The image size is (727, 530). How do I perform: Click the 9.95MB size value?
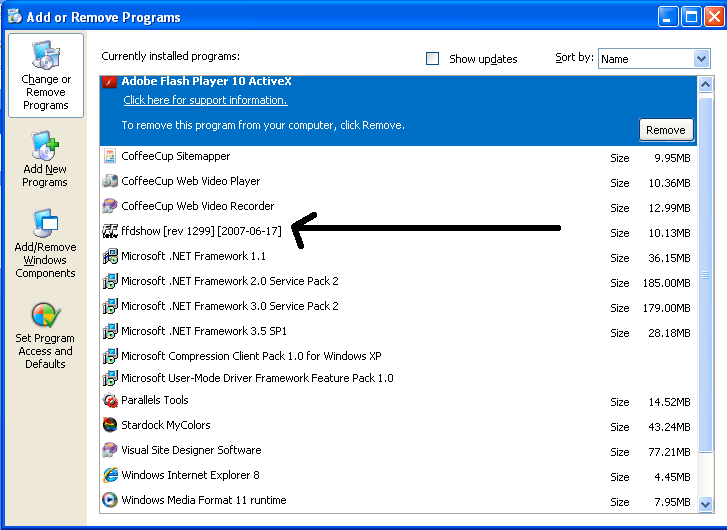pyautogui.click(x=672, y=158)
